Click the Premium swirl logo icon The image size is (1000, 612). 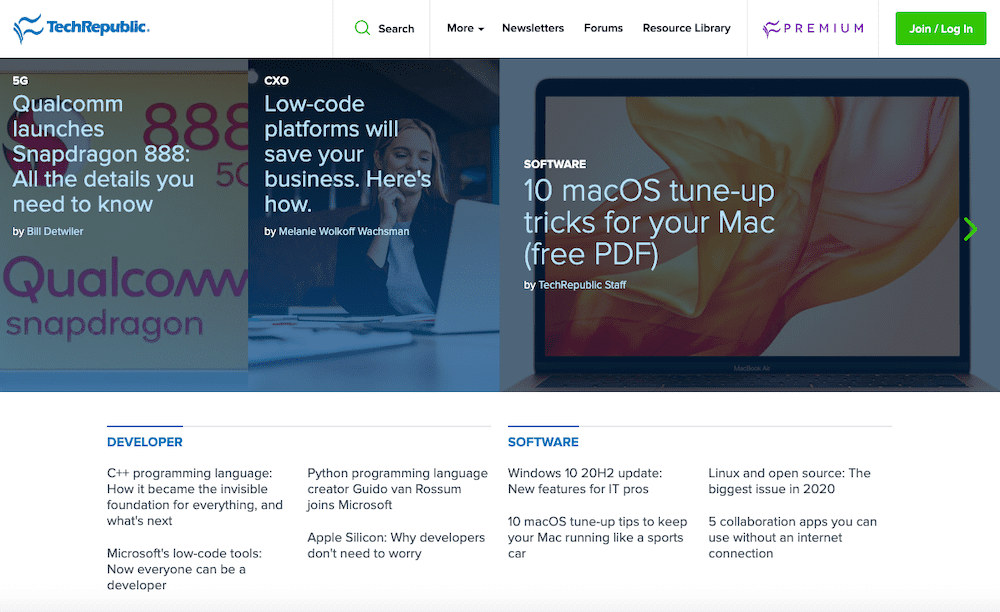pyautogui.click(x=771, y=29)
